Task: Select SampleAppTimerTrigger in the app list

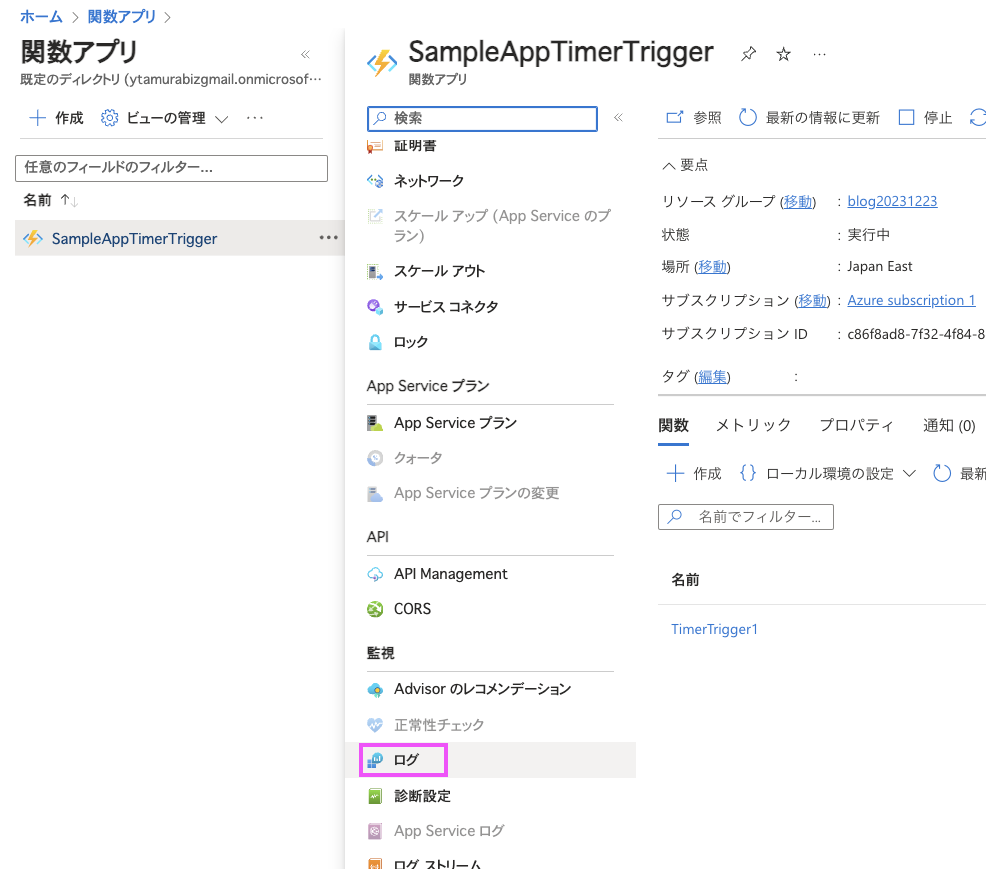Action: tap(135, 238)
